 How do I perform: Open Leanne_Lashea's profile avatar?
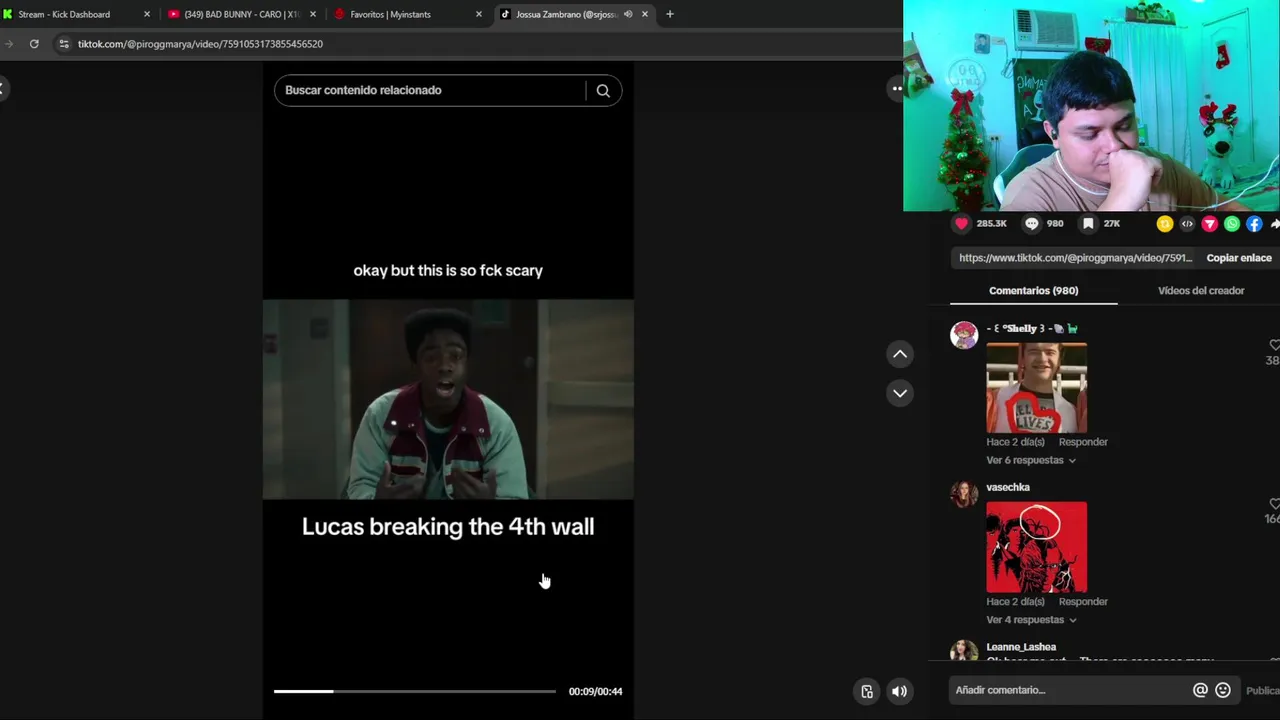pos(964,651)
